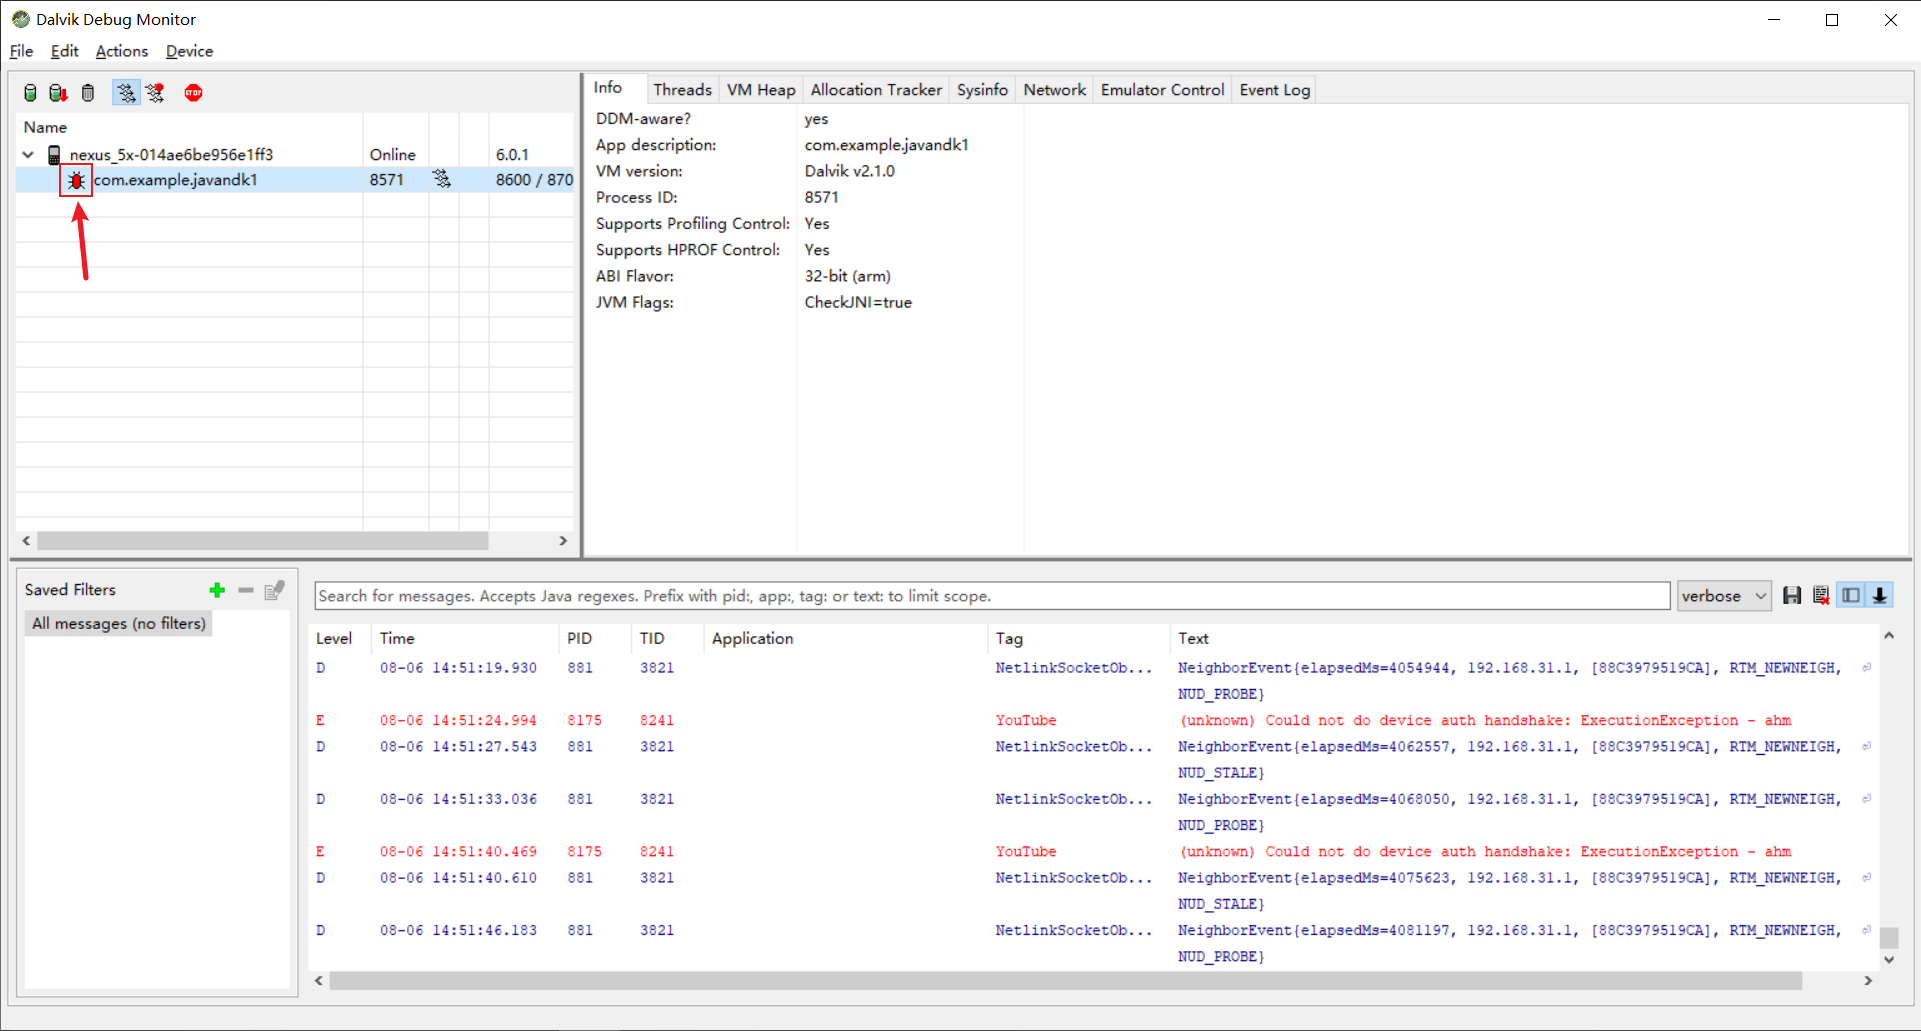The width and height of the screenshot is (1921, 1031).
Task: Switch to the Threads tab
Action: pyautogui.click(x=682, y=90)
